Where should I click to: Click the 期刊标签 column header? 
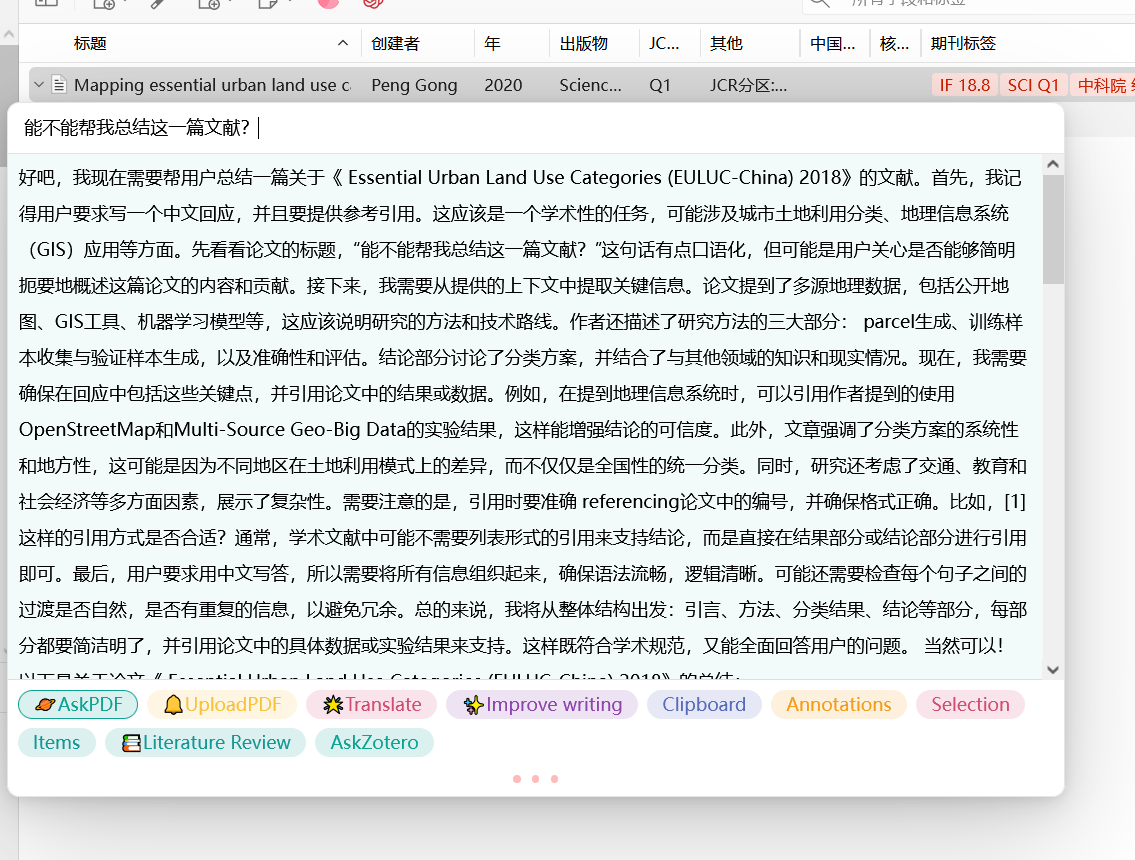(x=963, y=43)
